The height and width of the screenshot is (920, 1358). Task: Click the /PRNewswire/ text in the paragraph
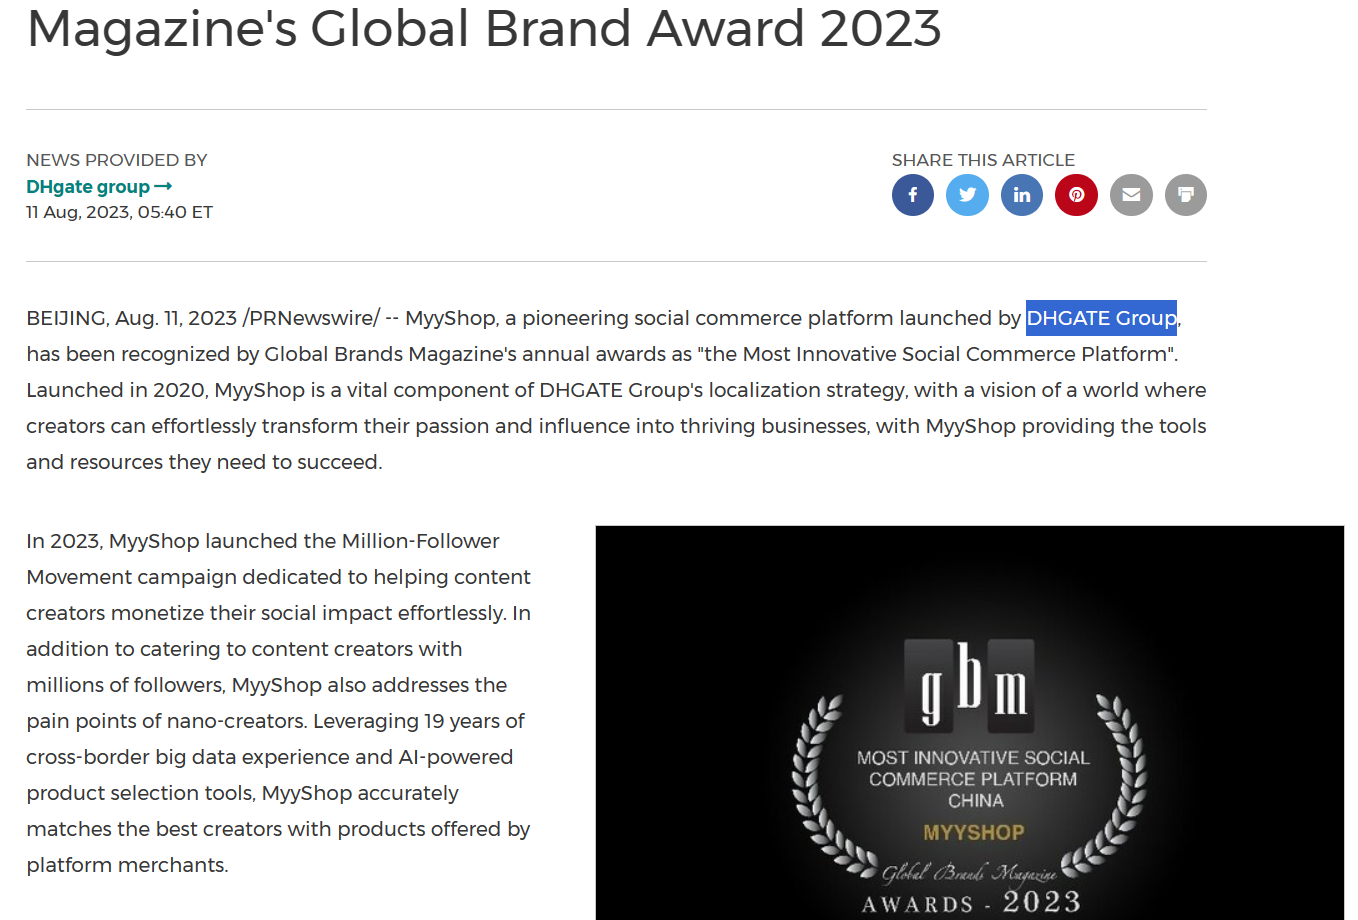[x=311, y=318]
